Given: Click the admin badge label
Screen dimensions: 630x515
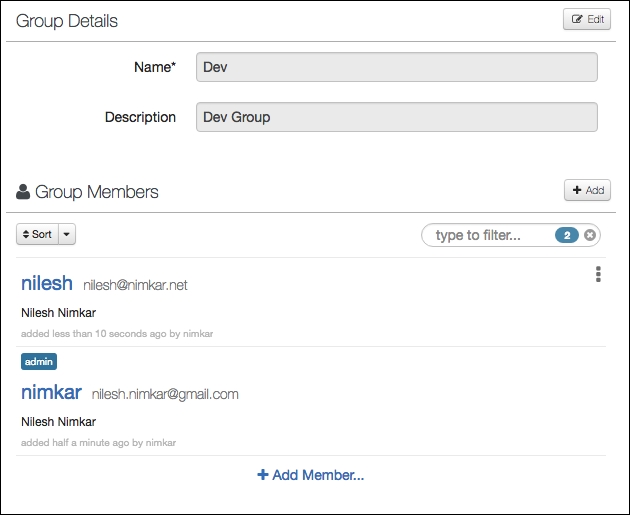Looking at the screenshot, I should (x=39, y=362).
